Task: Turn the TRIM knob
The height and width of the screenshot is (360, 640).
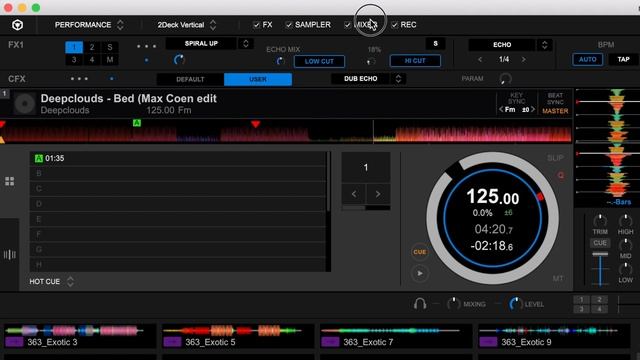Action: [x=600, y=221]
